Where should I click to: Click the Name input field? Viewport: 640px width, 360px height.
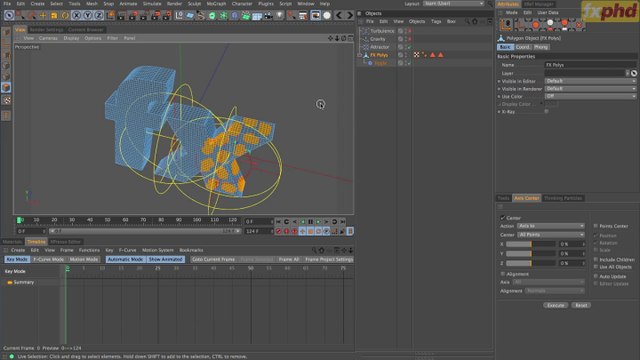(590, 65)
